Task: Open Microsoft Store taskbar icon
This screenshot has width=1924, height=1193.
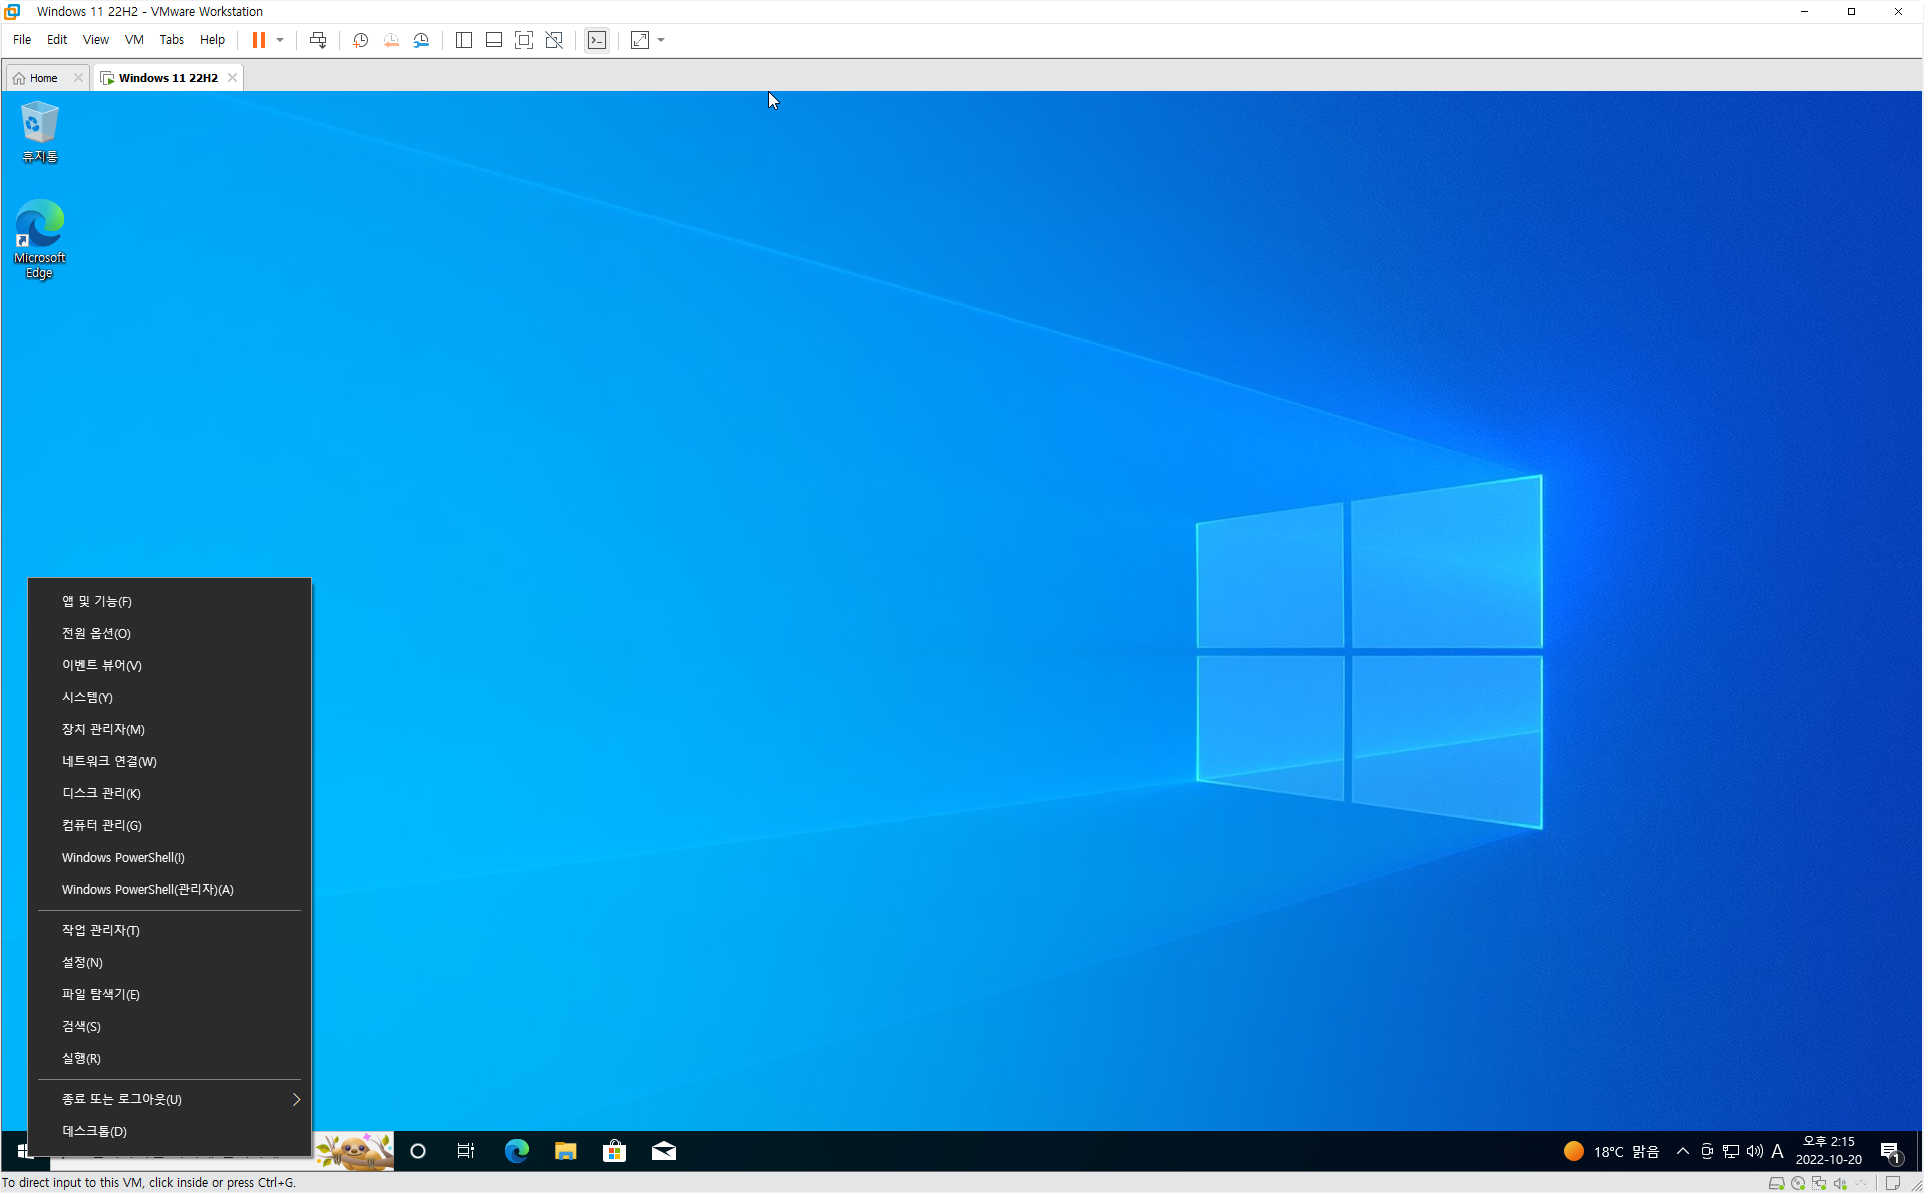Action: coord(614,1151)
